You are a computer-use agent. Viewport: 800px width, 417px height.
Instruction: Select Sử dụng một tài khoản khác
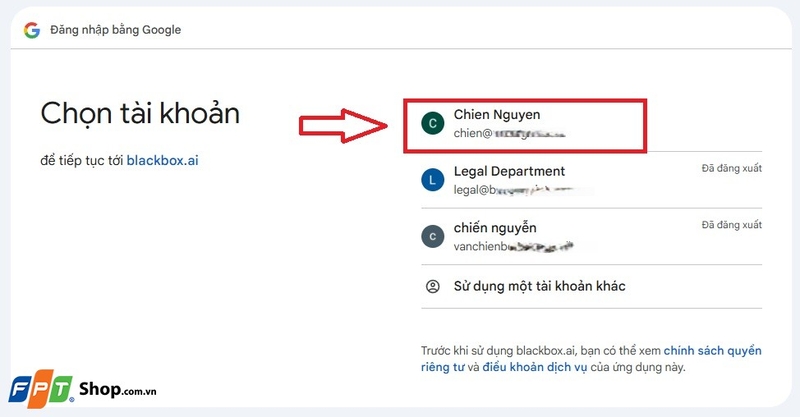coord(539,286)
